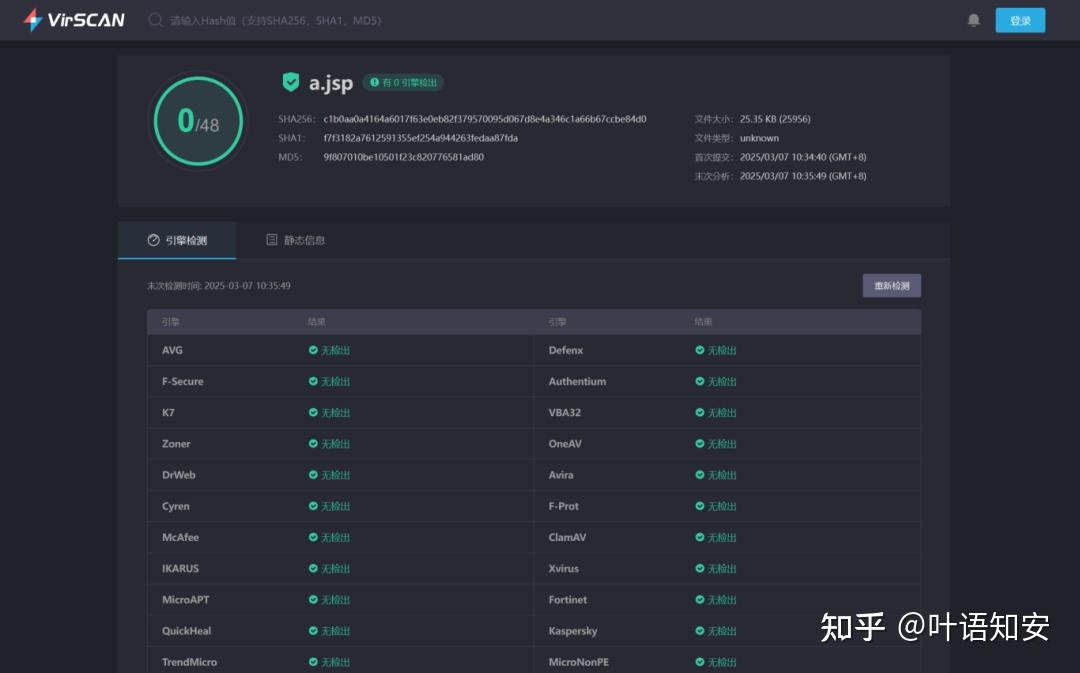The width and height of the screenshot is (1080, 673).
Task: Click the green check icon in F-Secure row
Action: click(313, 381)
